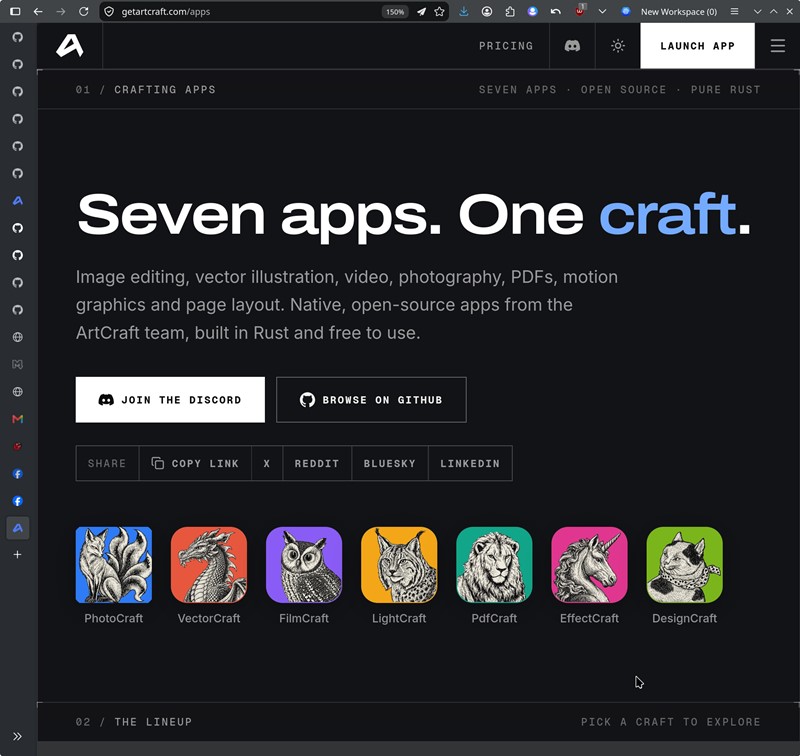Open the extensions puzzle-piece icon
This screenshot has width=800, height=756.
coord(510,11)
